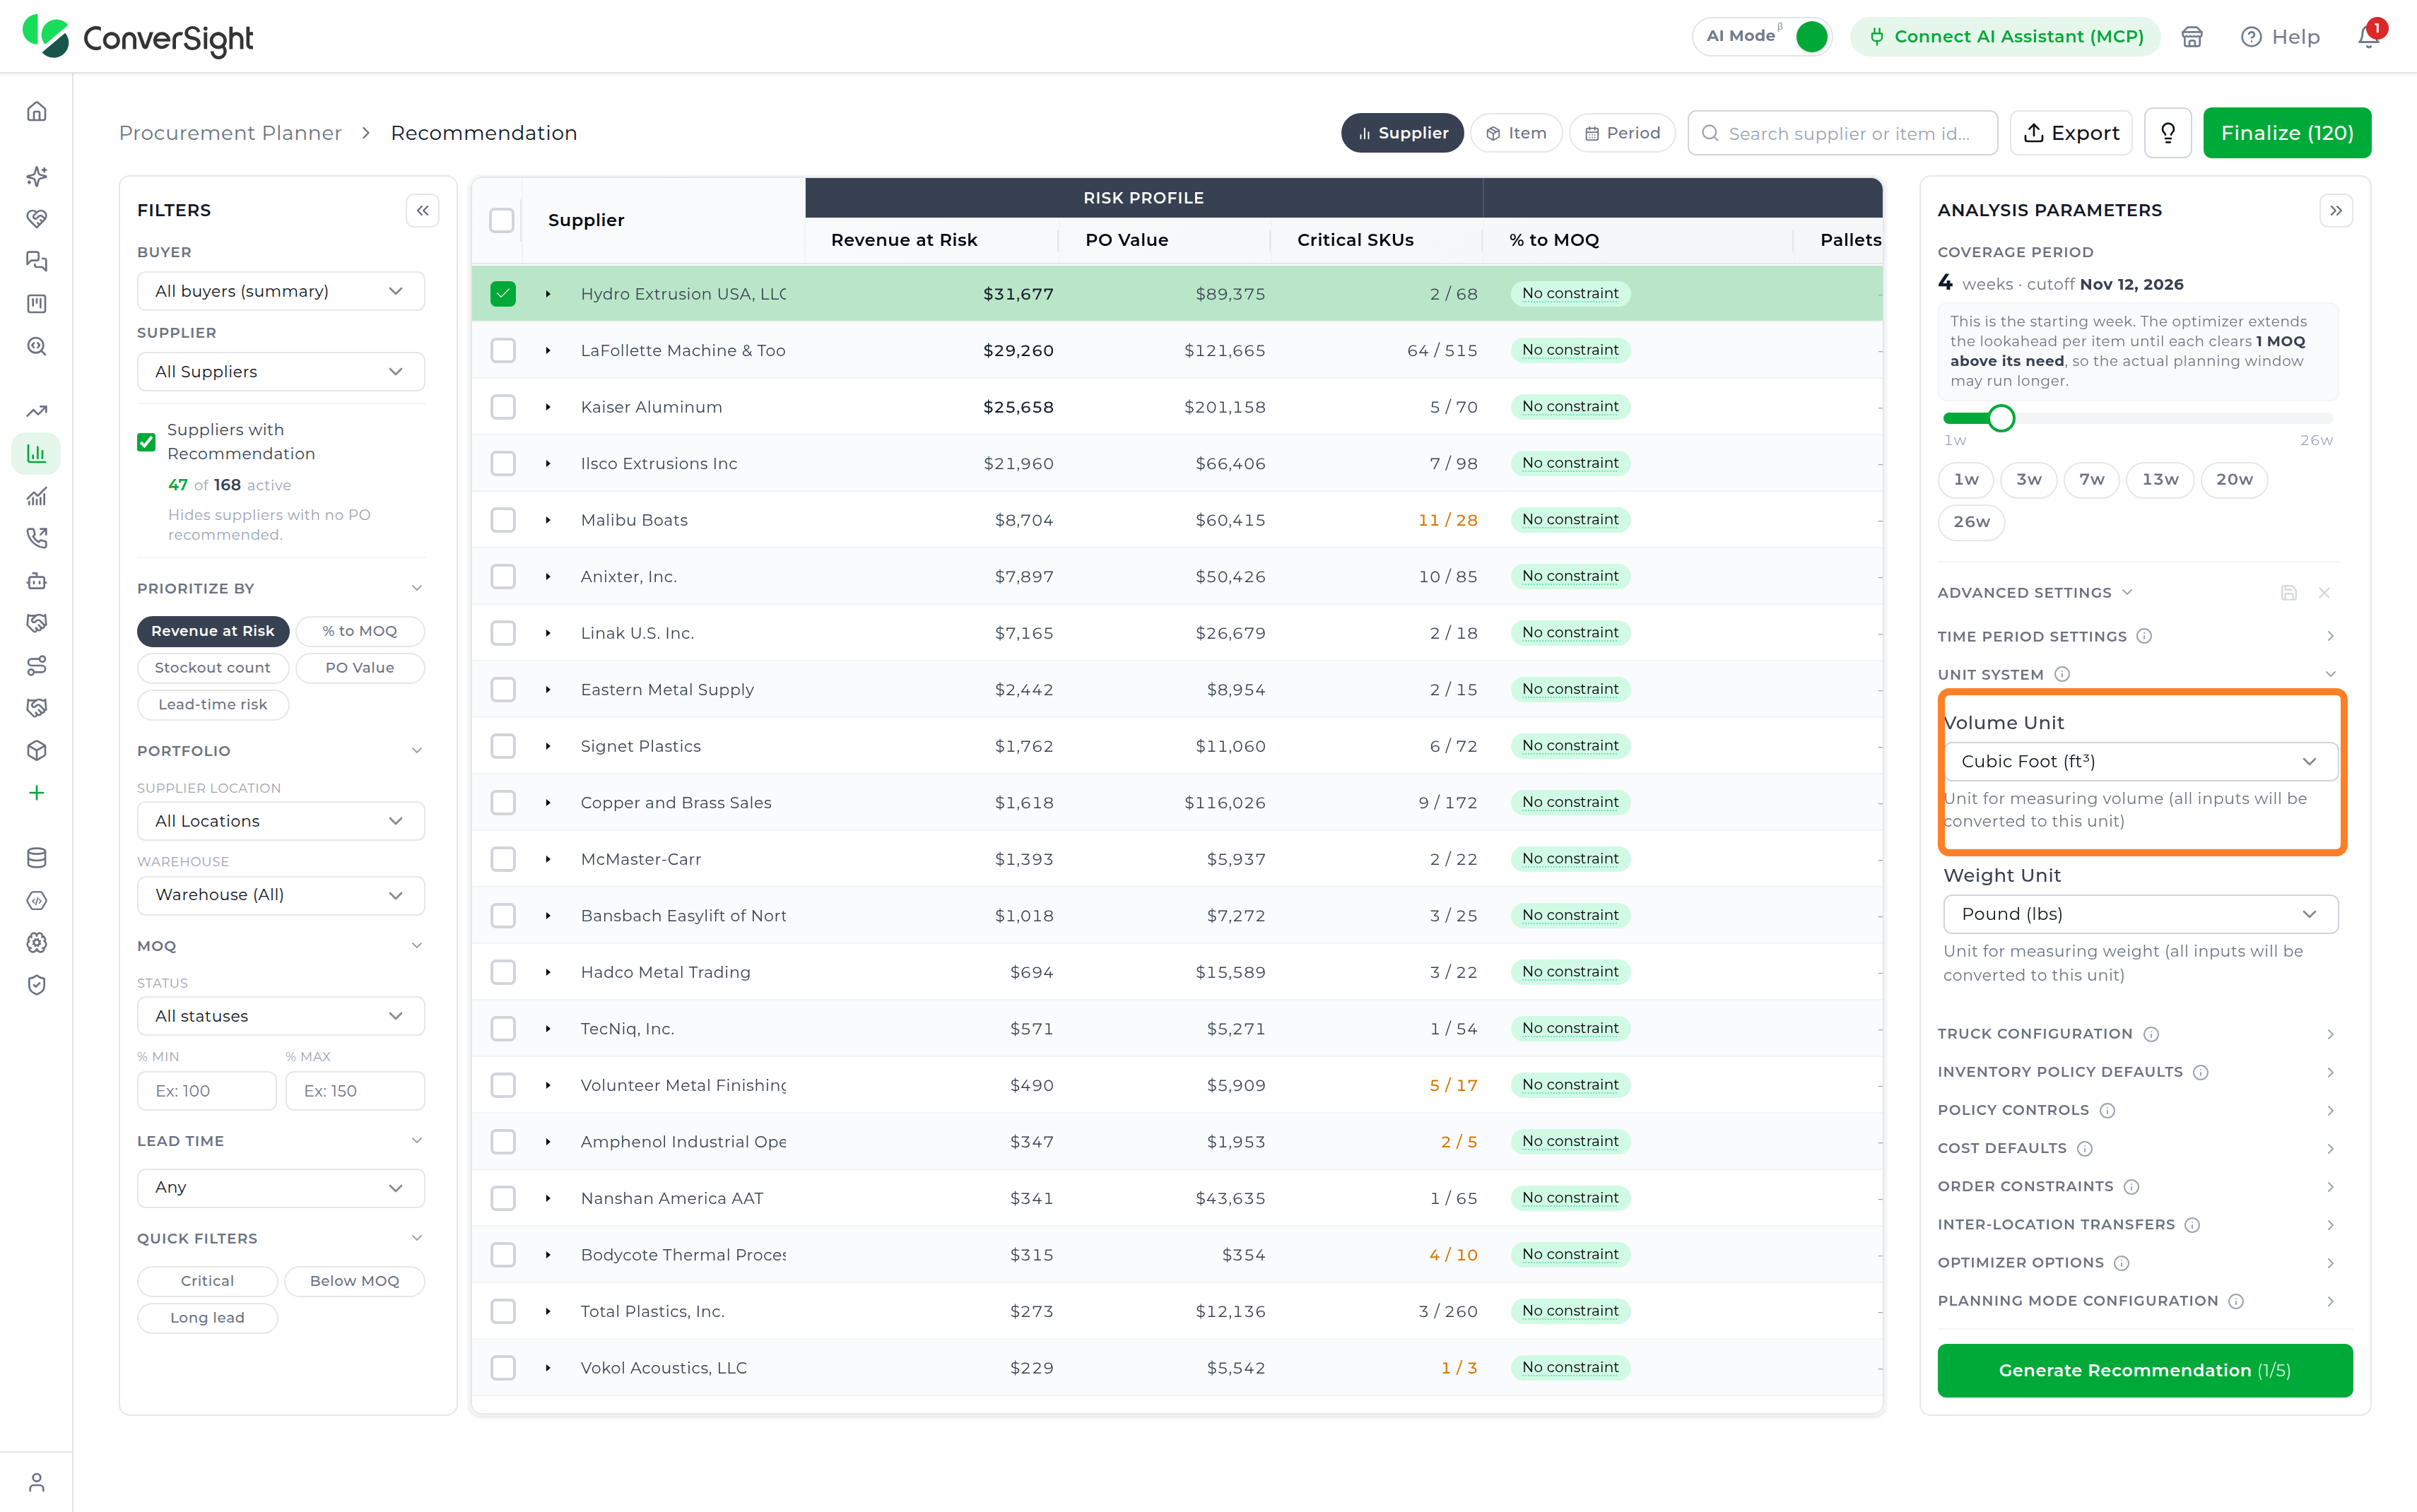Open the user profile icon

[x=37, y=1482]
